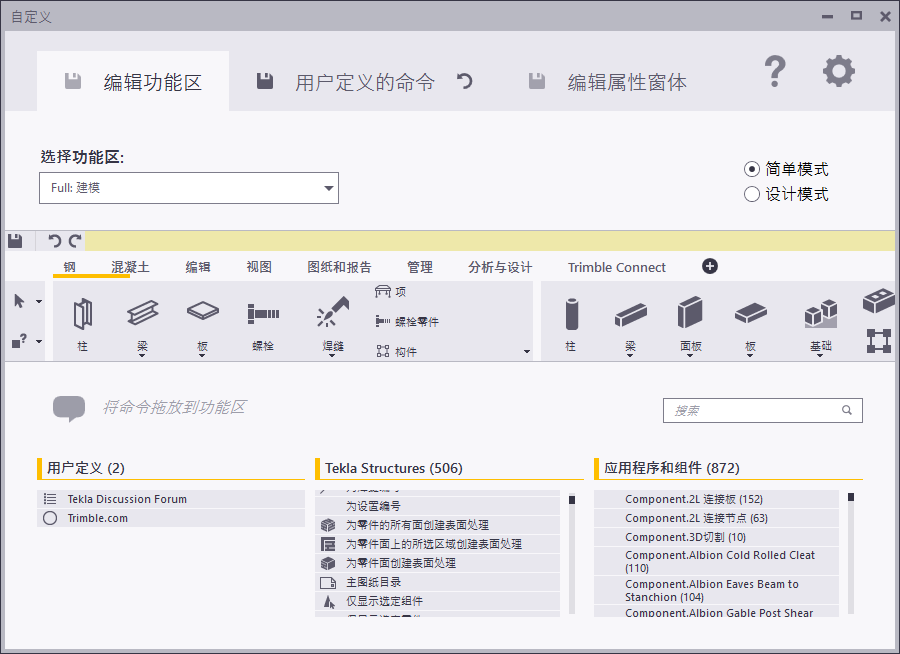Open settings with the gear icon

(x=838, y=71)
